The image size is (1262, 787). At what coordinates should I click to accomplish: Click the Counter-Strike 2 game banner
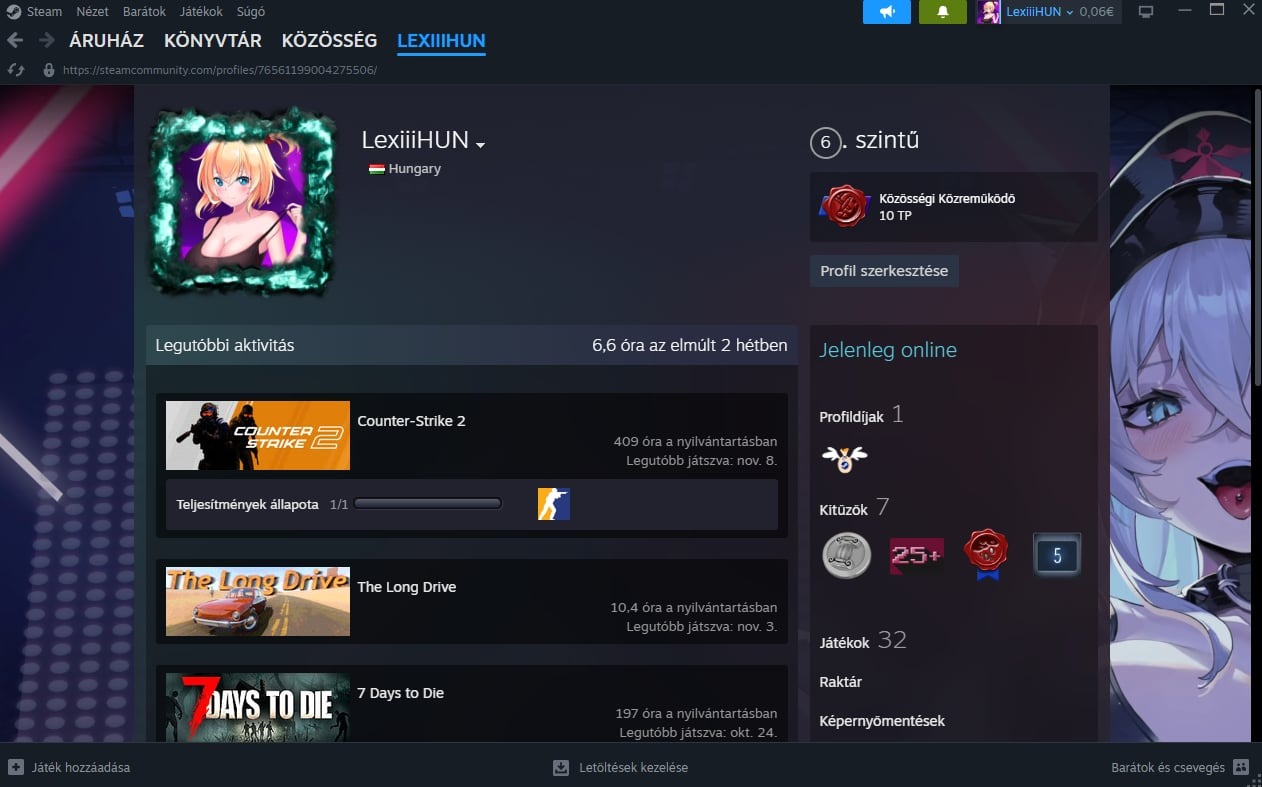[x=258, y=435]
